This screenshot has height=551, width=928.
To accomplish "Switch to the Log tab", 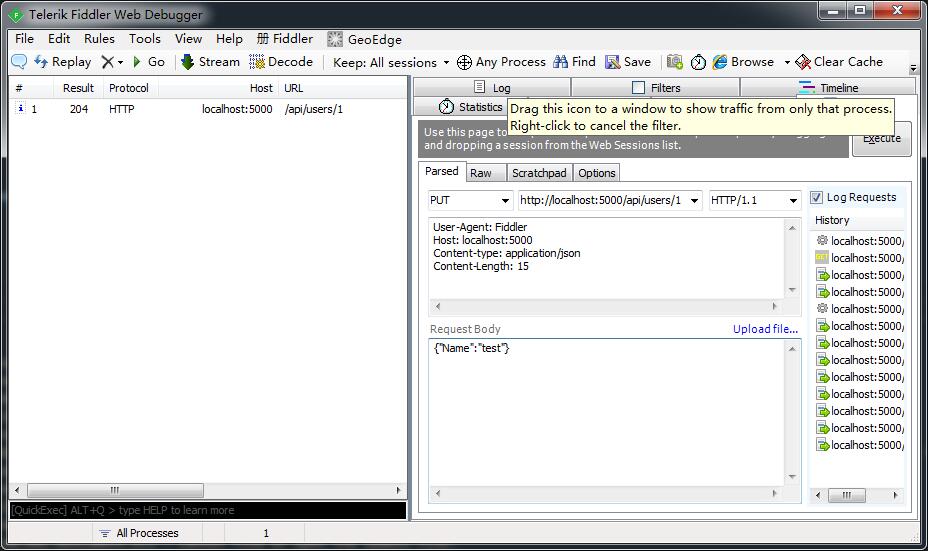I will click(492, 88).
